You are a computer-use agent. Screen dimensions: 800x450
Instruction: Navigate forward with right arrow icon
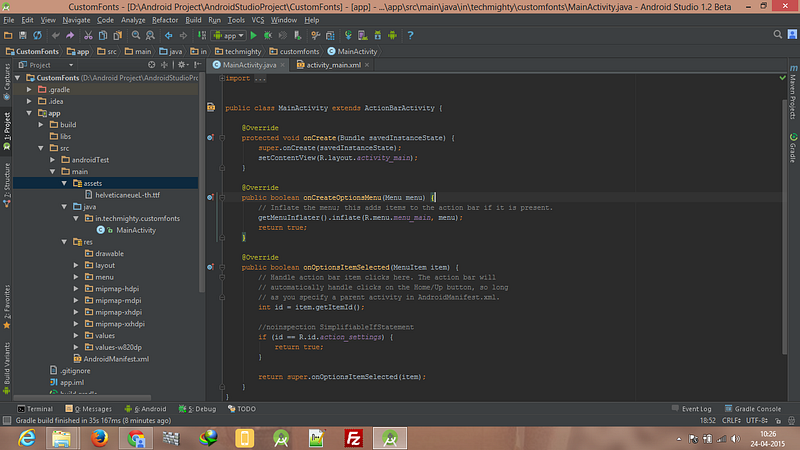point(183,35)
